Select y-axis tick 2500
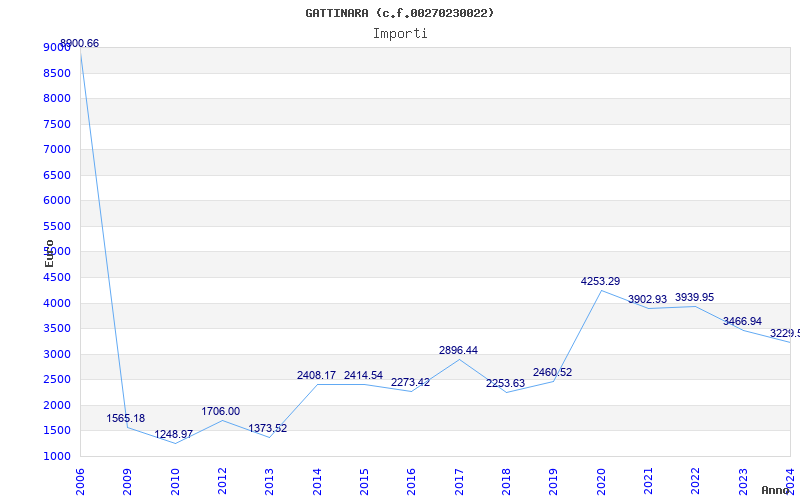This screenshot has height=500, width=800. 57,380
